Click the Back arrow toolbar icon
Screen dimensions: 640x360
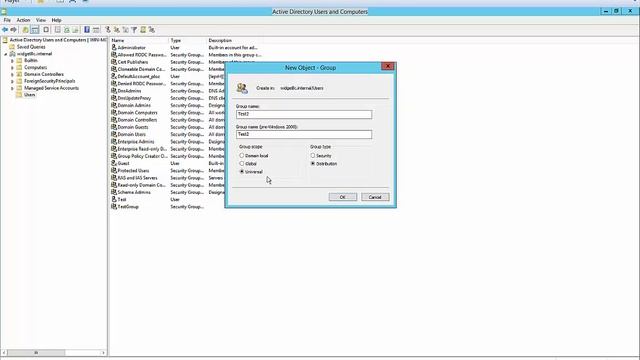pos(5,30)
